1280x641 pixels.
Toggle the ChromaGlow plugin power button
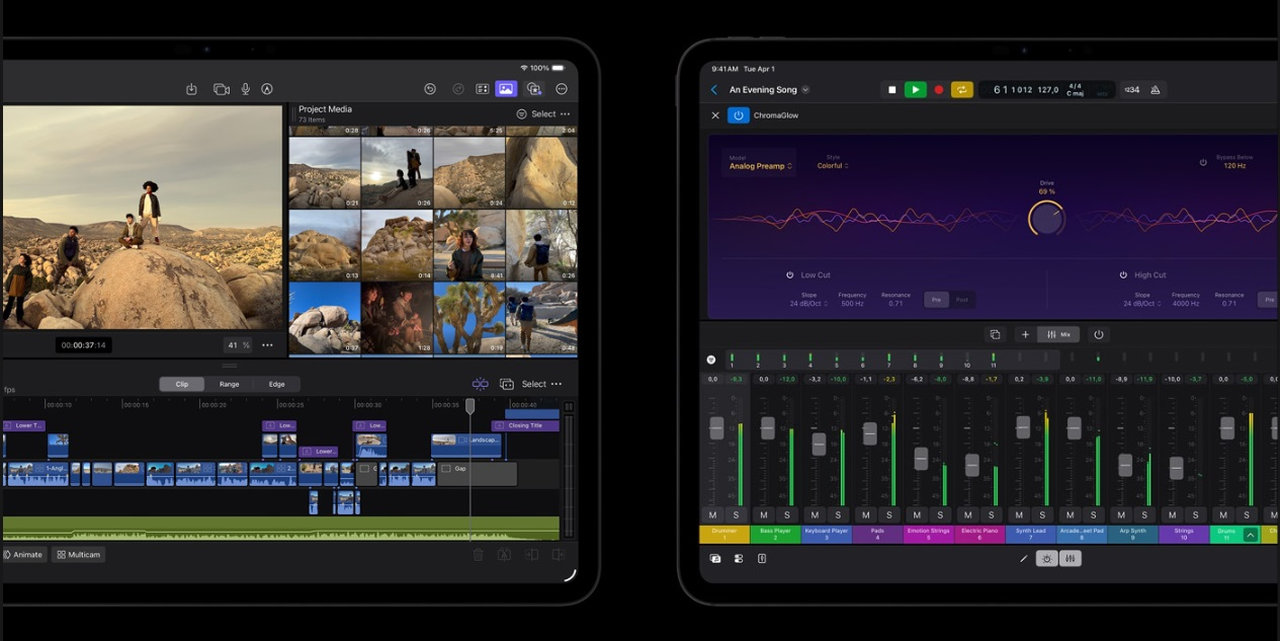(x=738, y=115)
